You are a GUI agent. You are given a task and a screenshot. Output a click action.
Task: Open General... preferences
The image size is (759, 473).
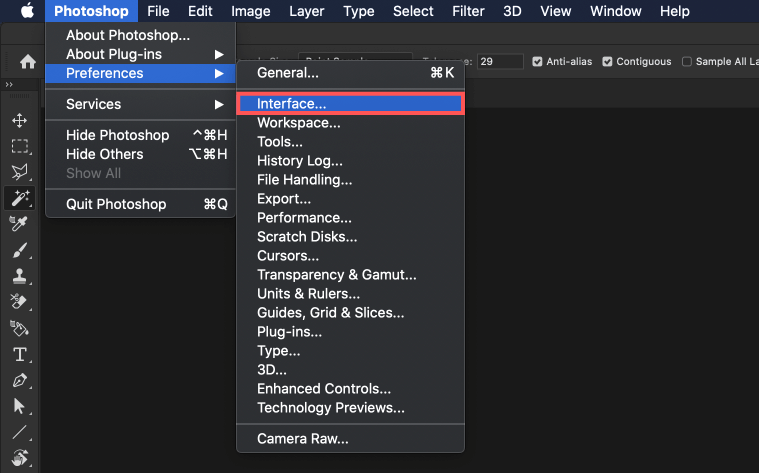(x=350, y=73)
